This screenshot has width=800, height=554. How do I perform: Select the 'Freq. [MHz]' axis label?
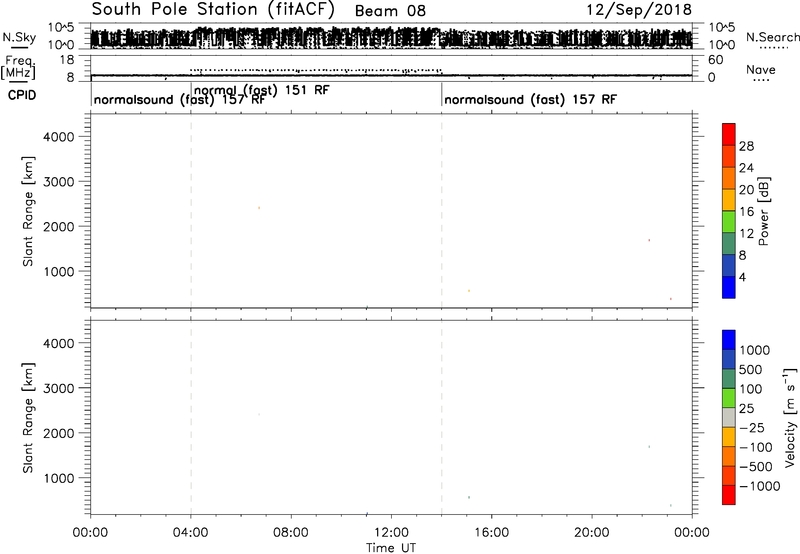tap(18, 67)
